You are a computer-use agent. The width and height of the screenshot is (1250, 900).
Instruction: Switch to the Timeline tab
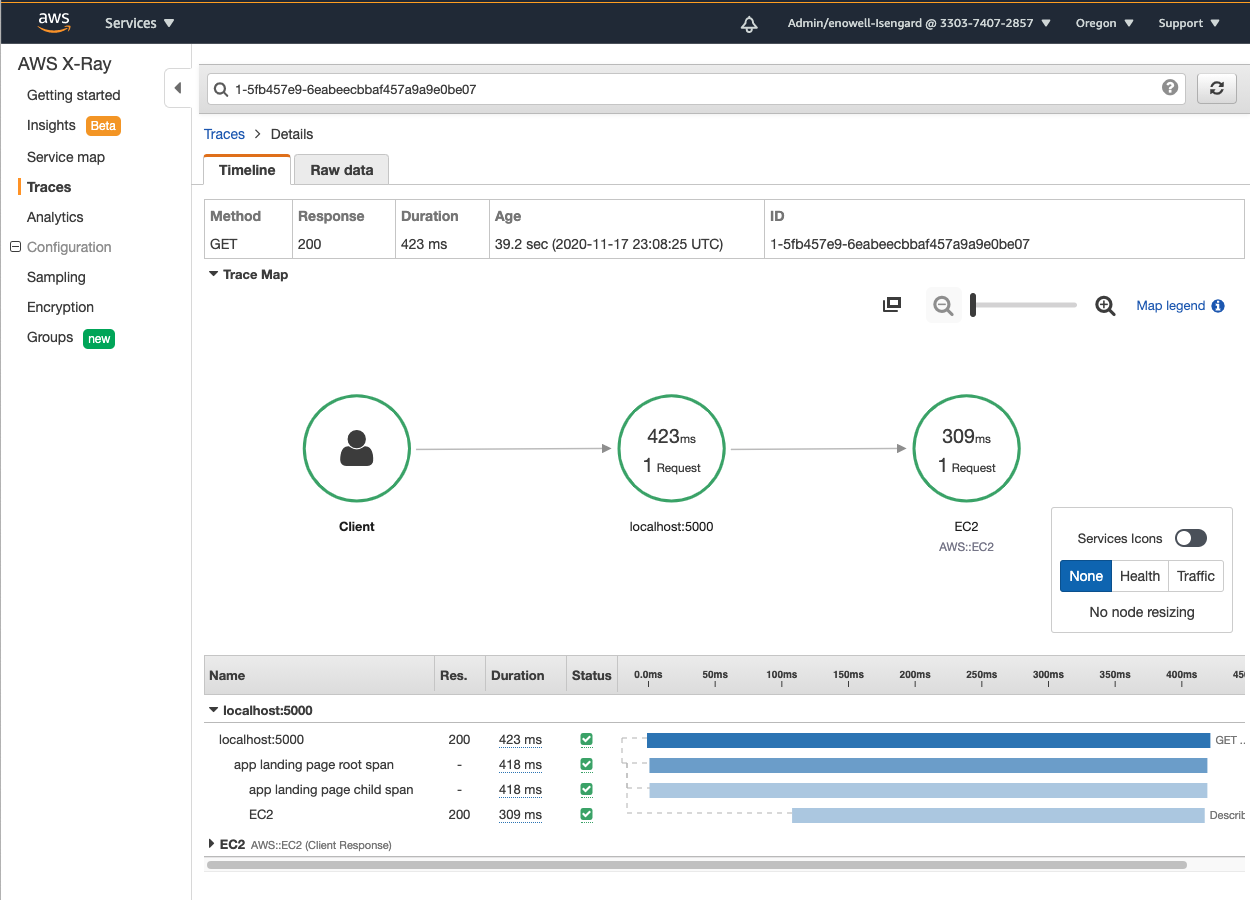tap(247, 170)
